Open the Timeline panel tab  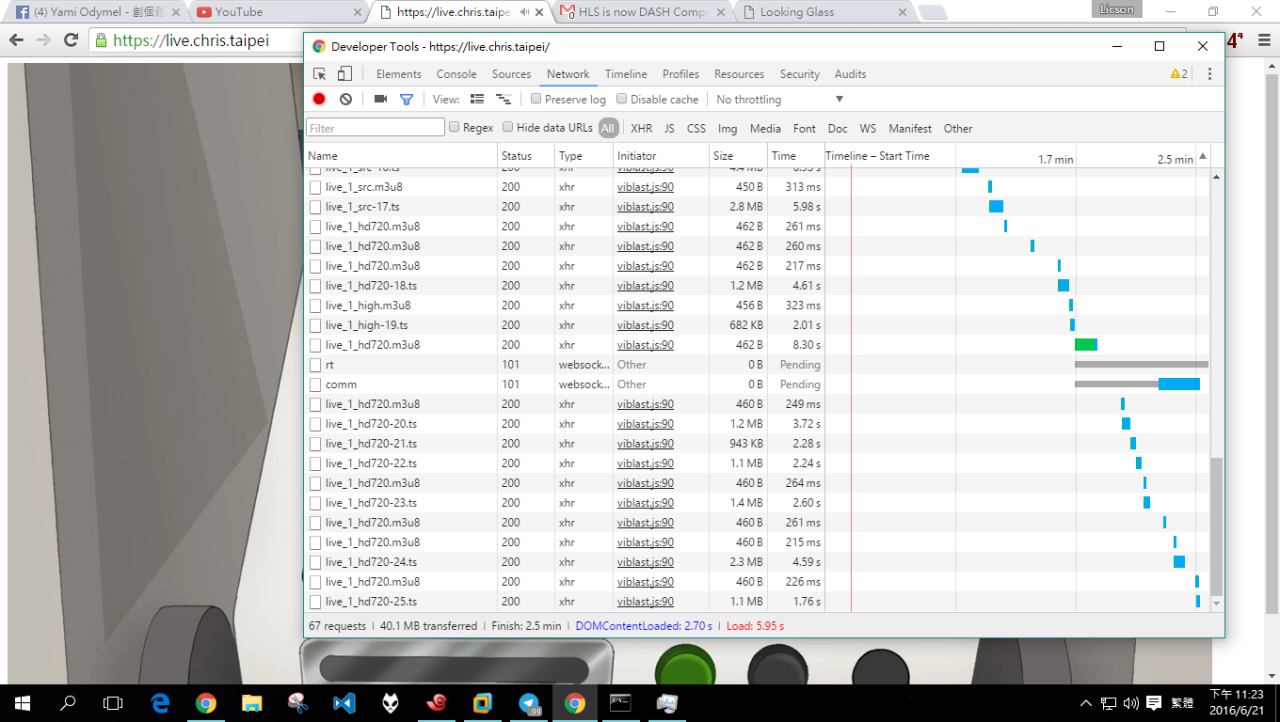click(x=625, y=74)
